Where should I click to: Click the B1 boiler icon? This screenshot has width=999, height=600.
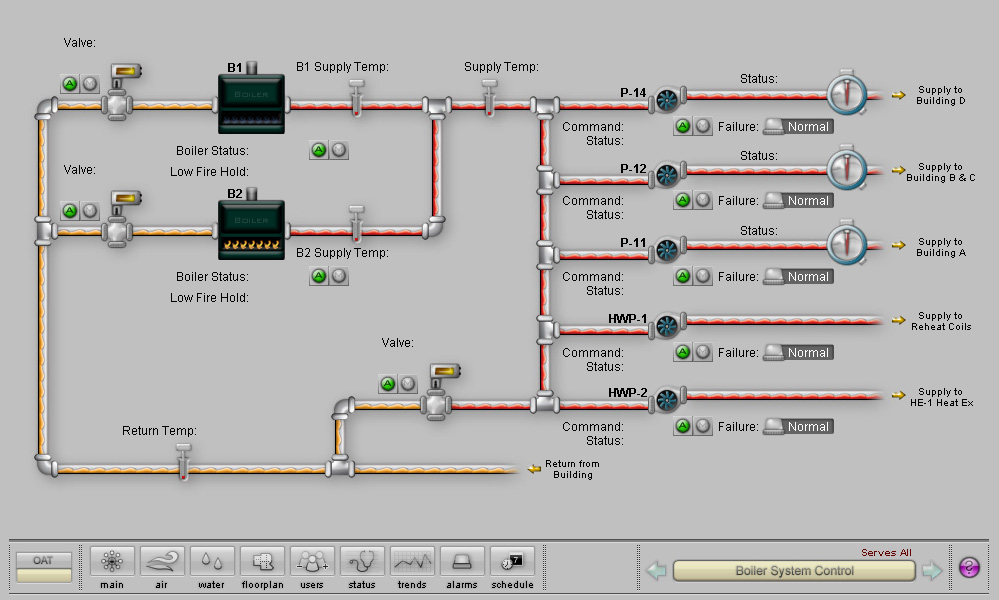pos(251,100)
